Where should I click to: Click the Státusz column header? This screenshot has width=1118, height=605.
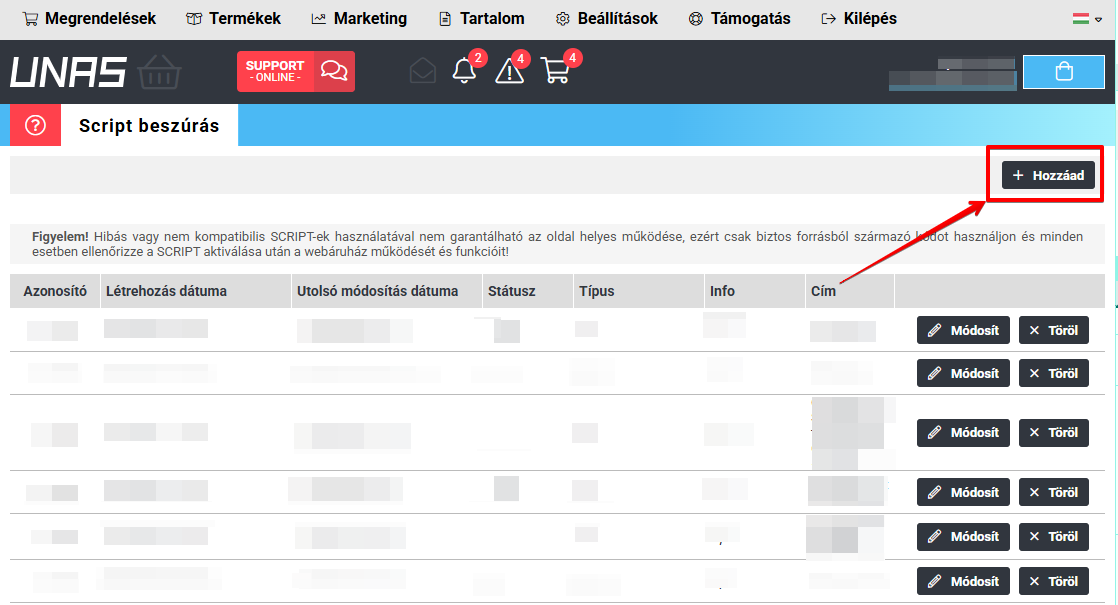pos(528,291)
